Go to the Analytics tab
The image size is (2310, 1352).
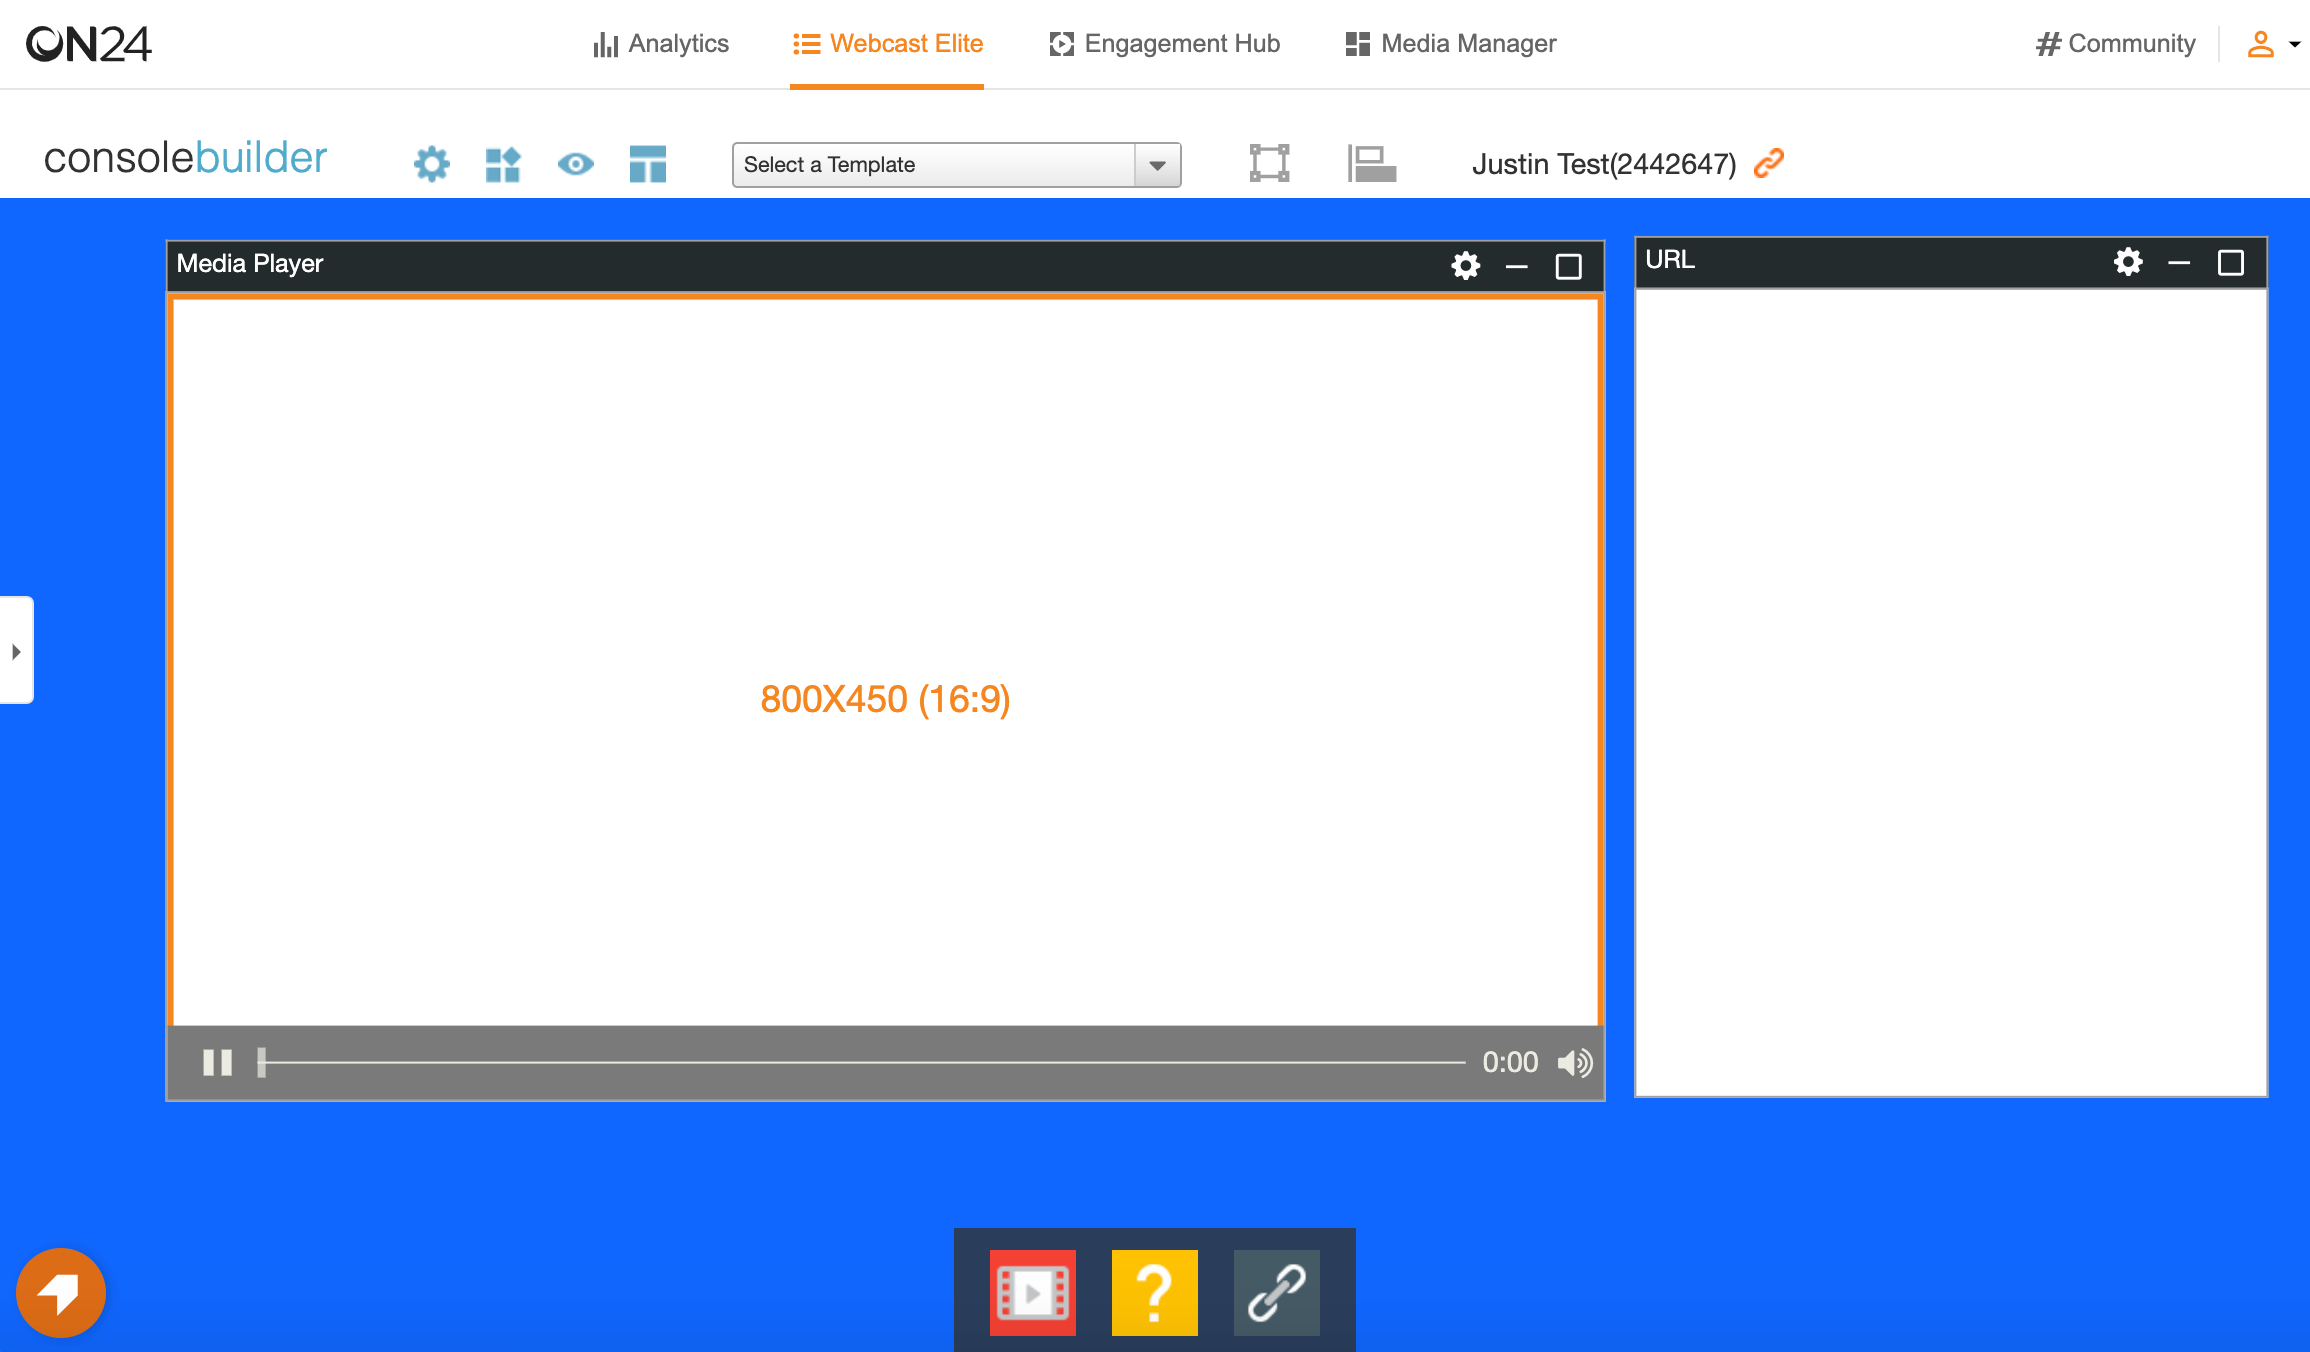[661, 44]
